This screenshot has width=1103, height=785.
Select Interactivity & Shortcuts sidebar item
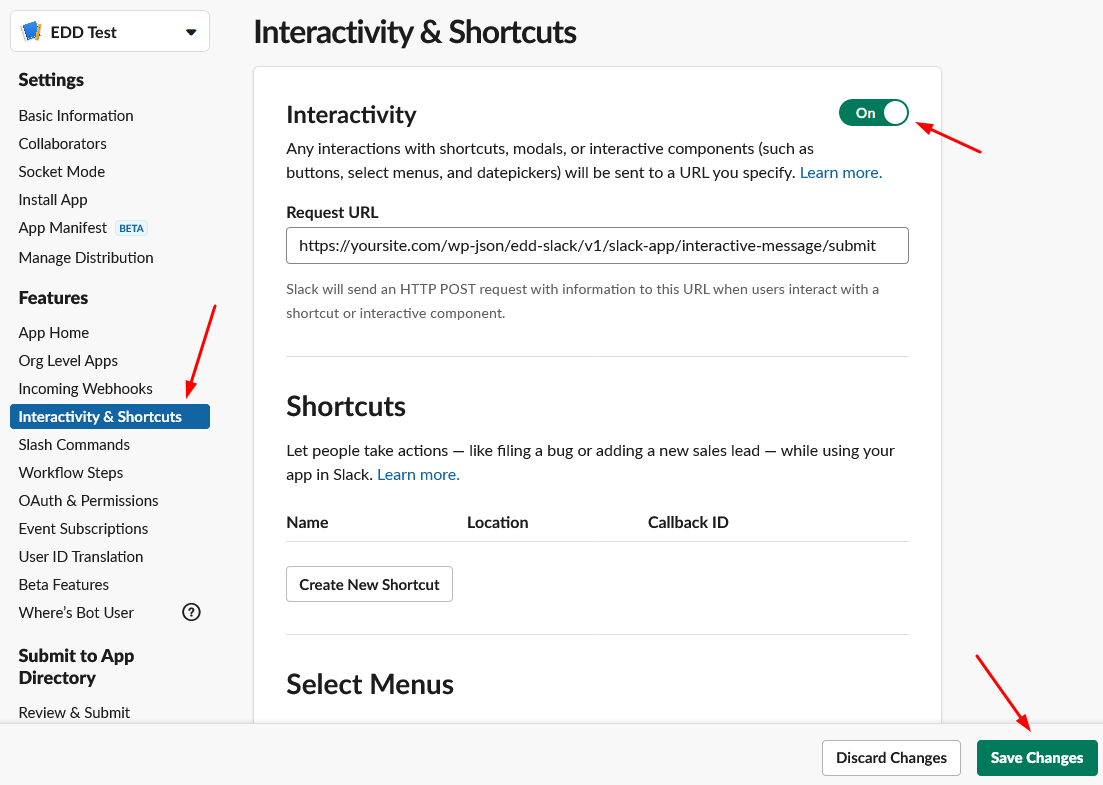coord(100,417)
